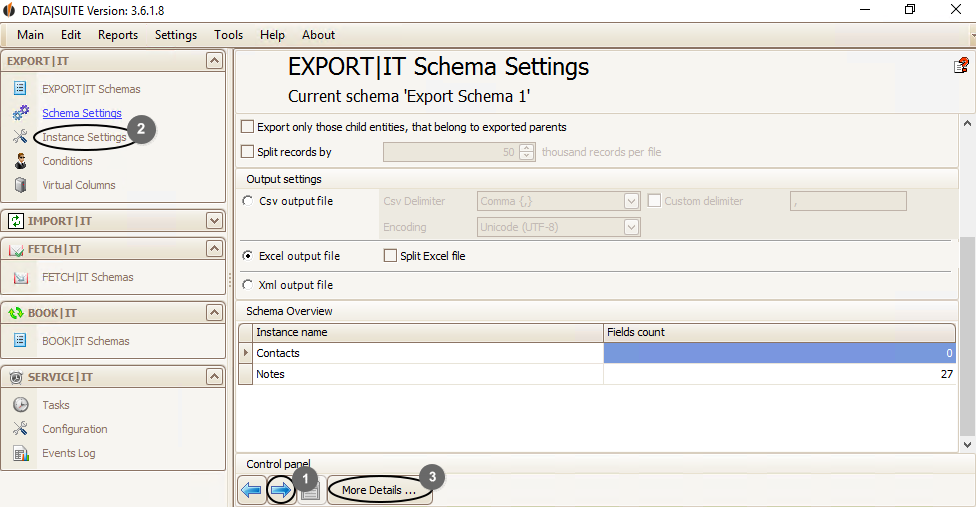Open the About menu
The image size is (976, 507).
[318, 35]
